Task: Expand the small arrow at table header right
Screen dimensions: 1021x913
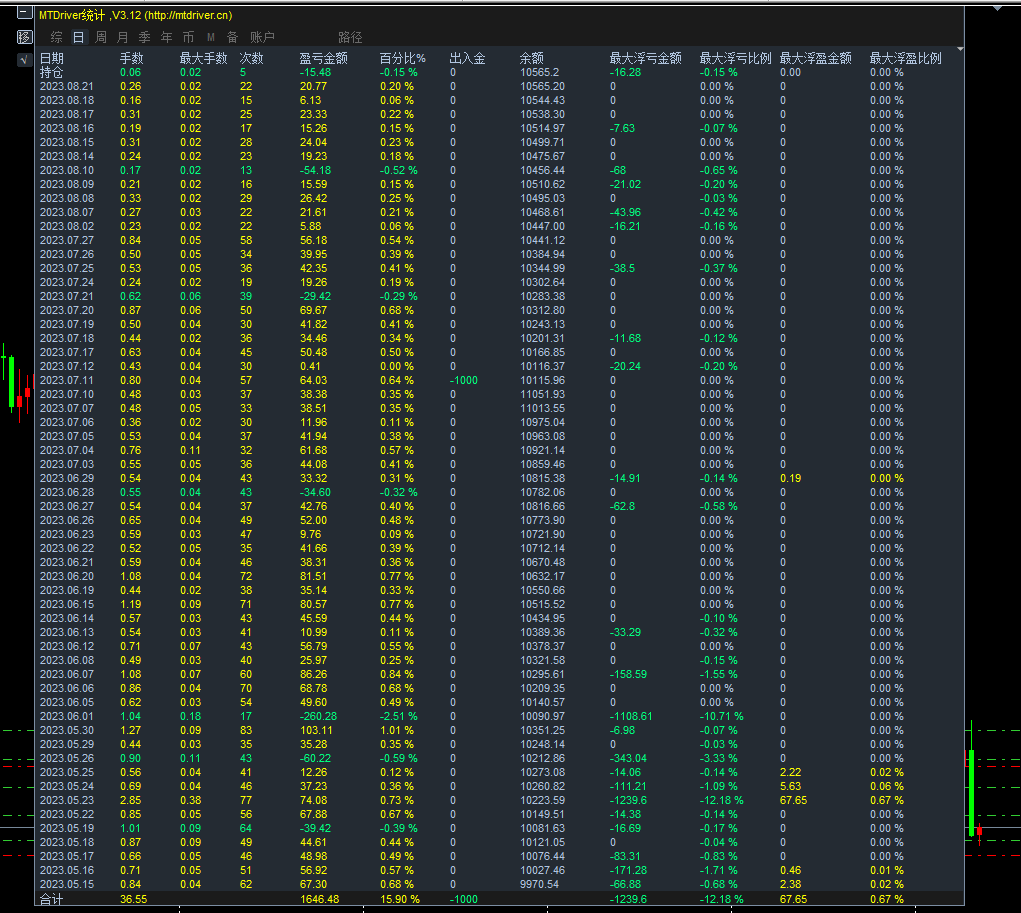Action: (960, 49)
